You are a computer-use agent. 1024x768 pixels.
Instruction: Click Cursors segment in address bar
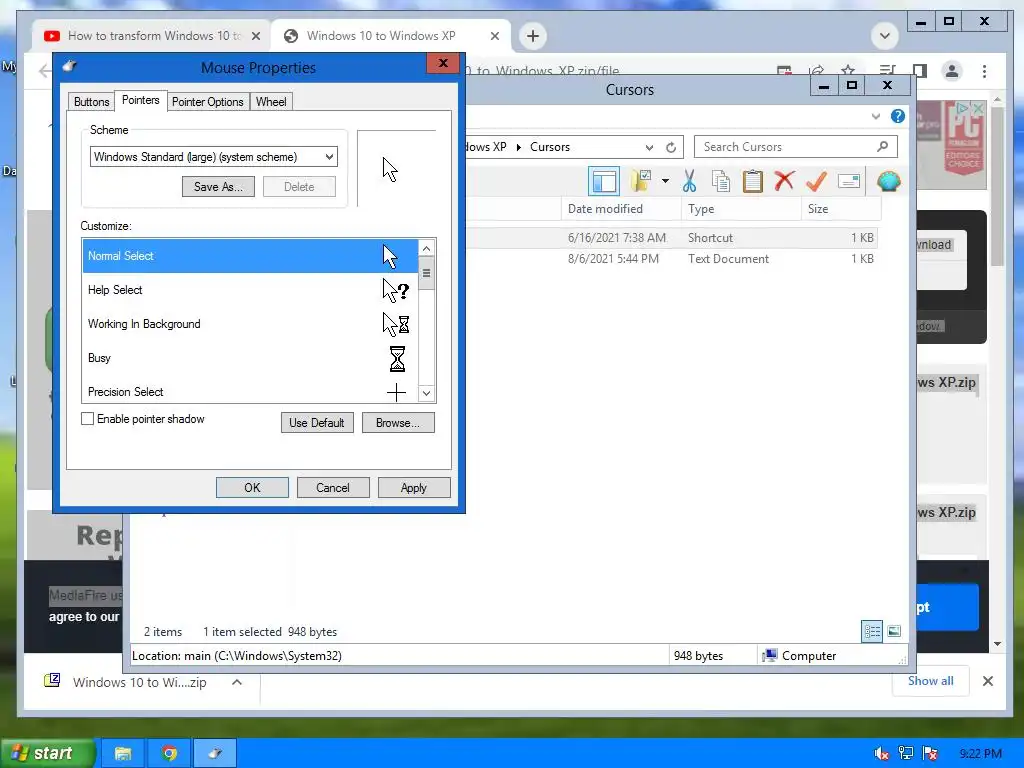point(550,147)
